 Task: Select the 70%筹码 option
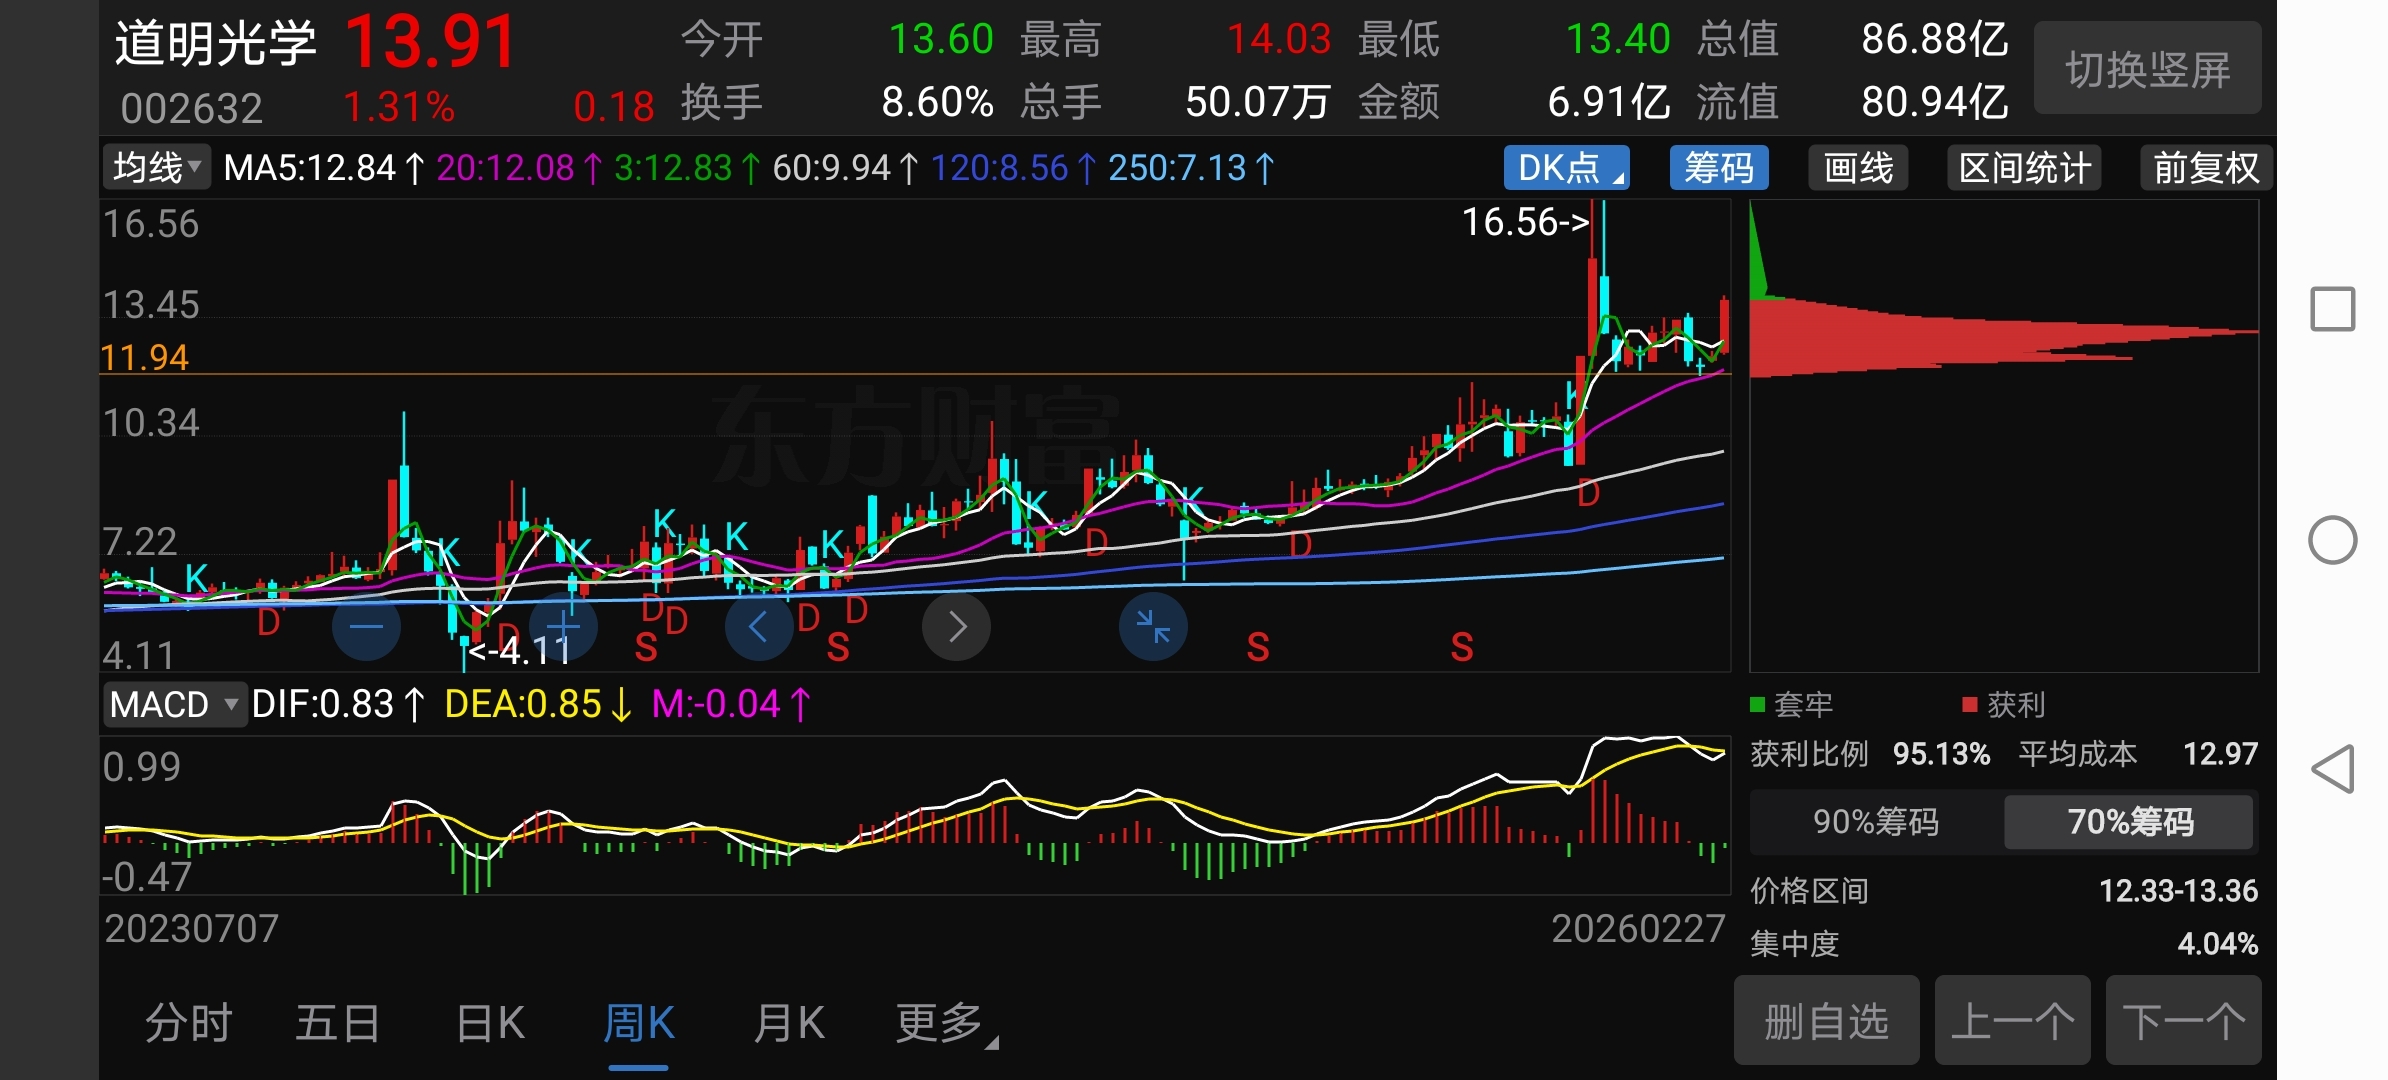(2129, 822)
